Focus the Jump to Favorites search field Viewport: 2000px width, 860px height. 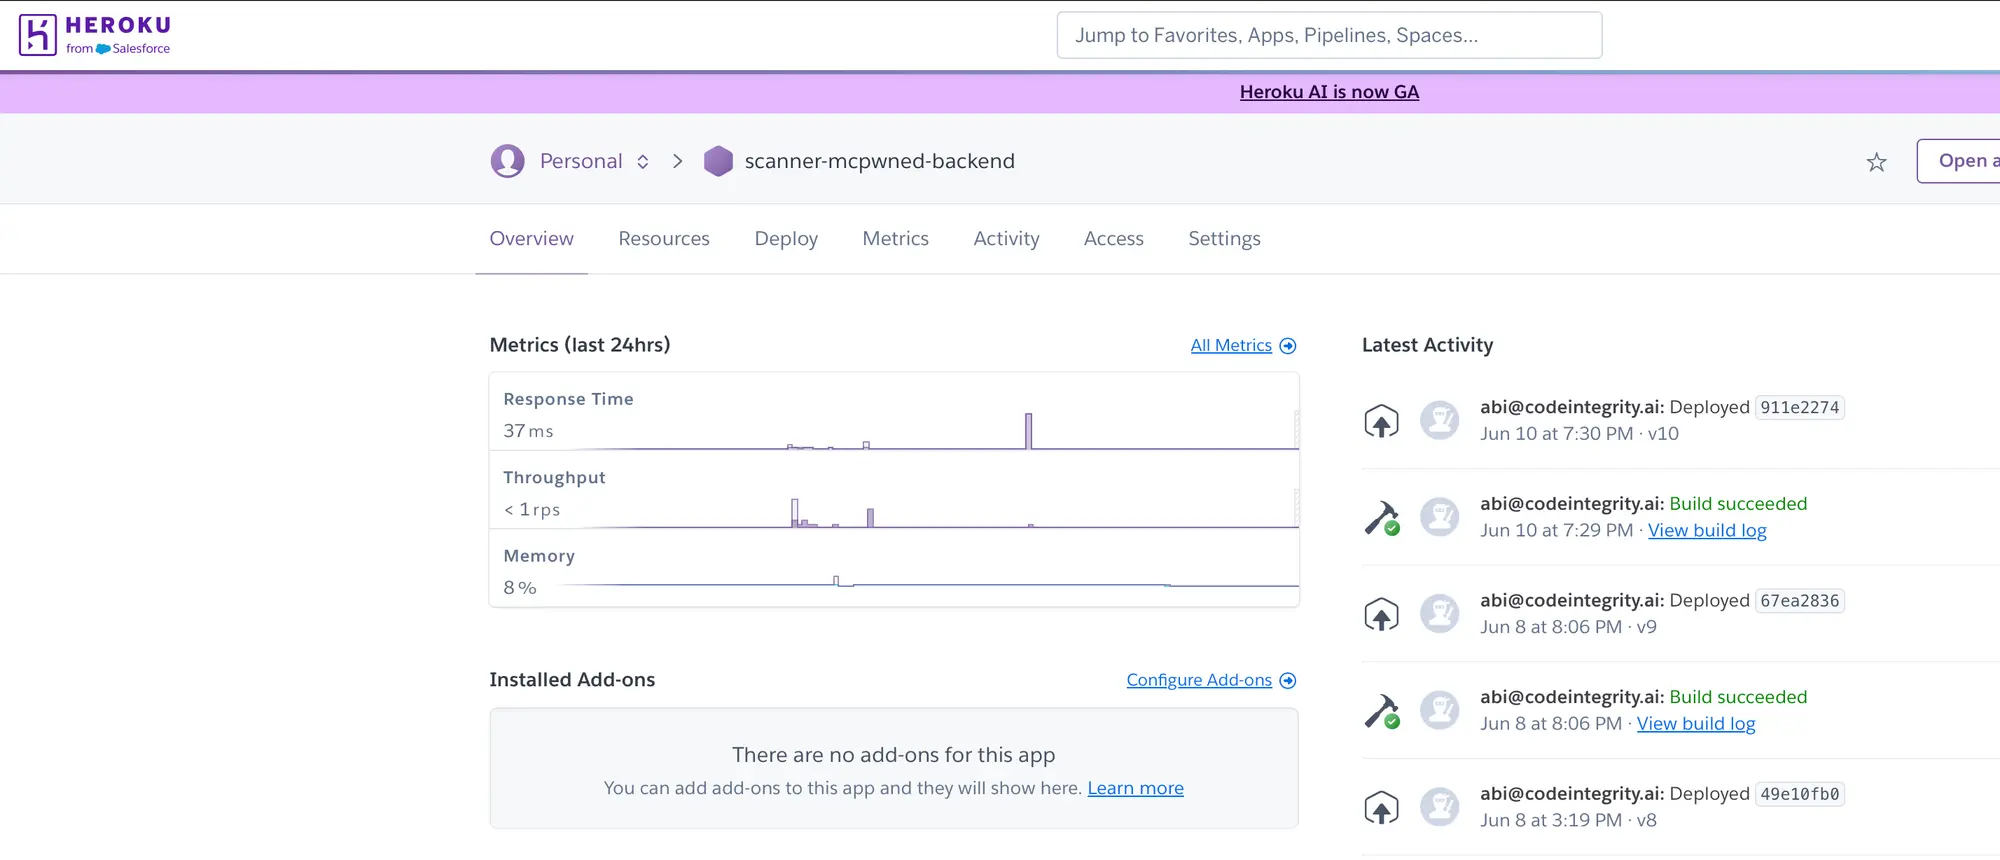(x=1329, y=36)
